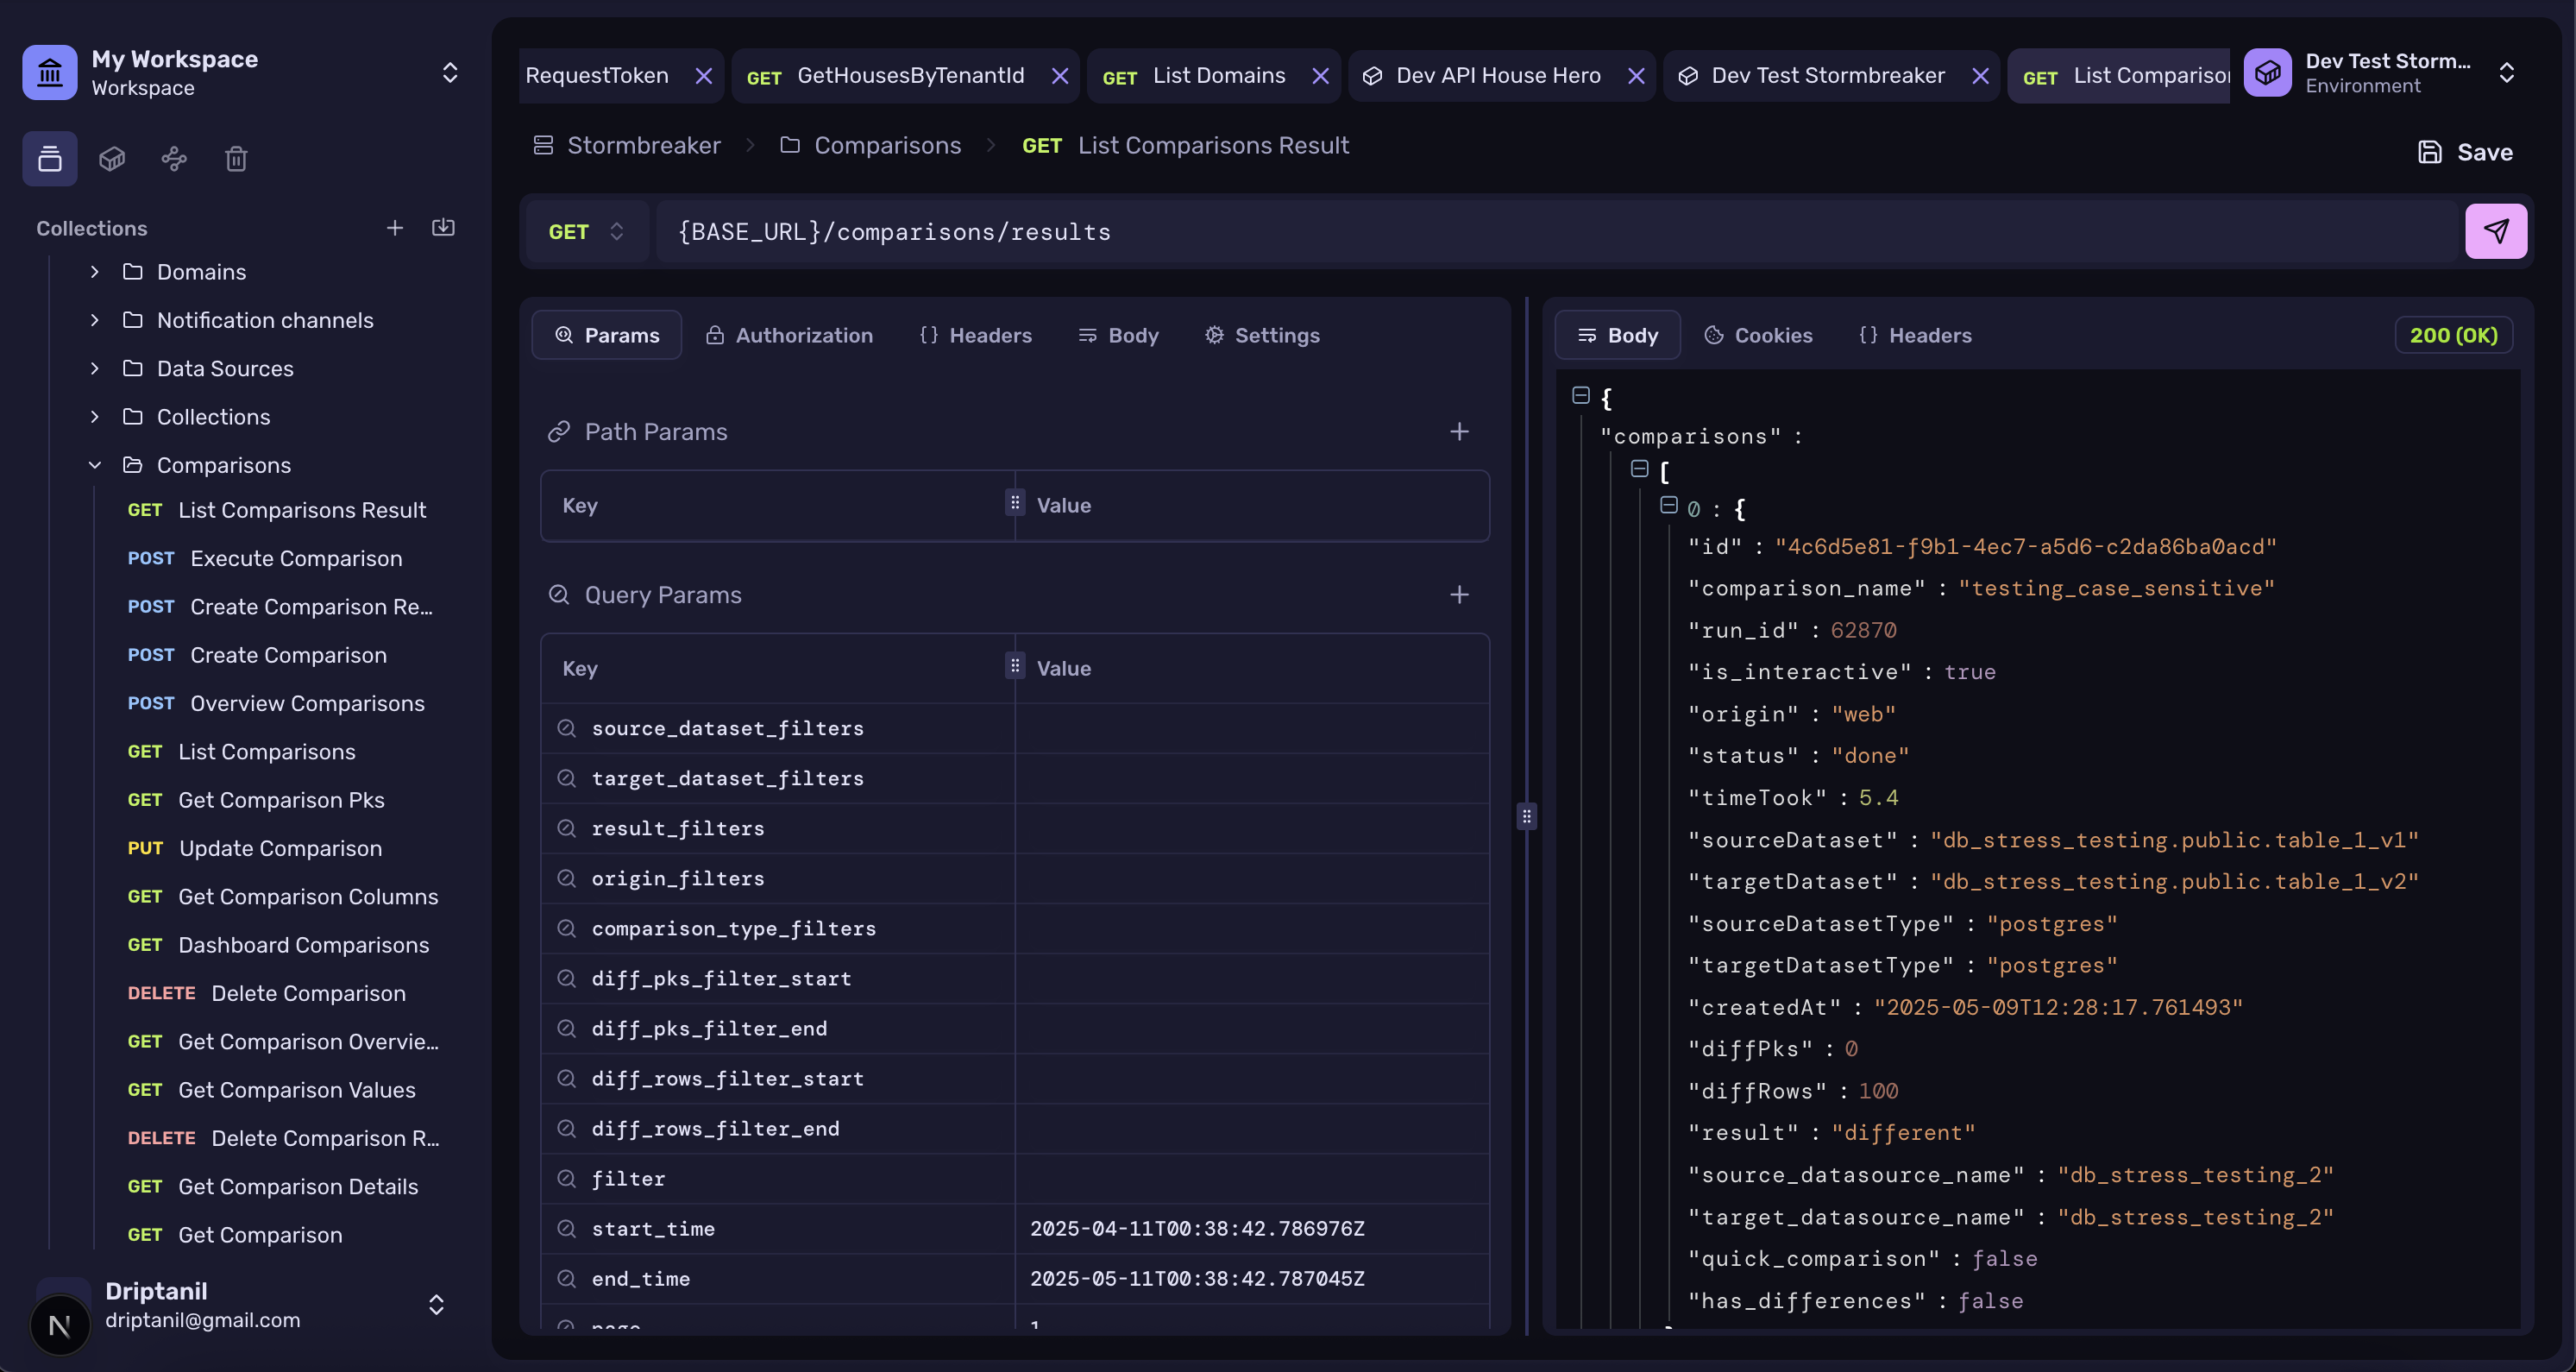Expand the Data Sources folder
Viewport: 2576px width, 1372px height.
coord(95,368)
